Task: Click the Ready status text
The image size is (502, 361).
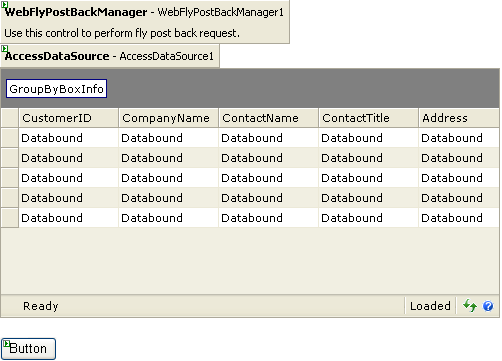Action: 41,306
